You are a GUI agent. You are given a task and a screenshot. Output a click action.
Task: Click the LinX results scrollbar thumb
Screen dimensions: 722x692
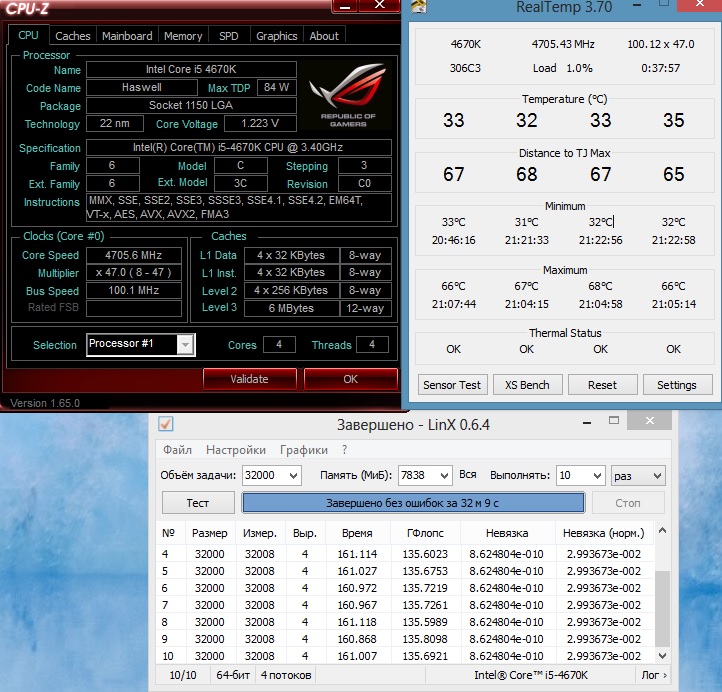click(662, 609)
